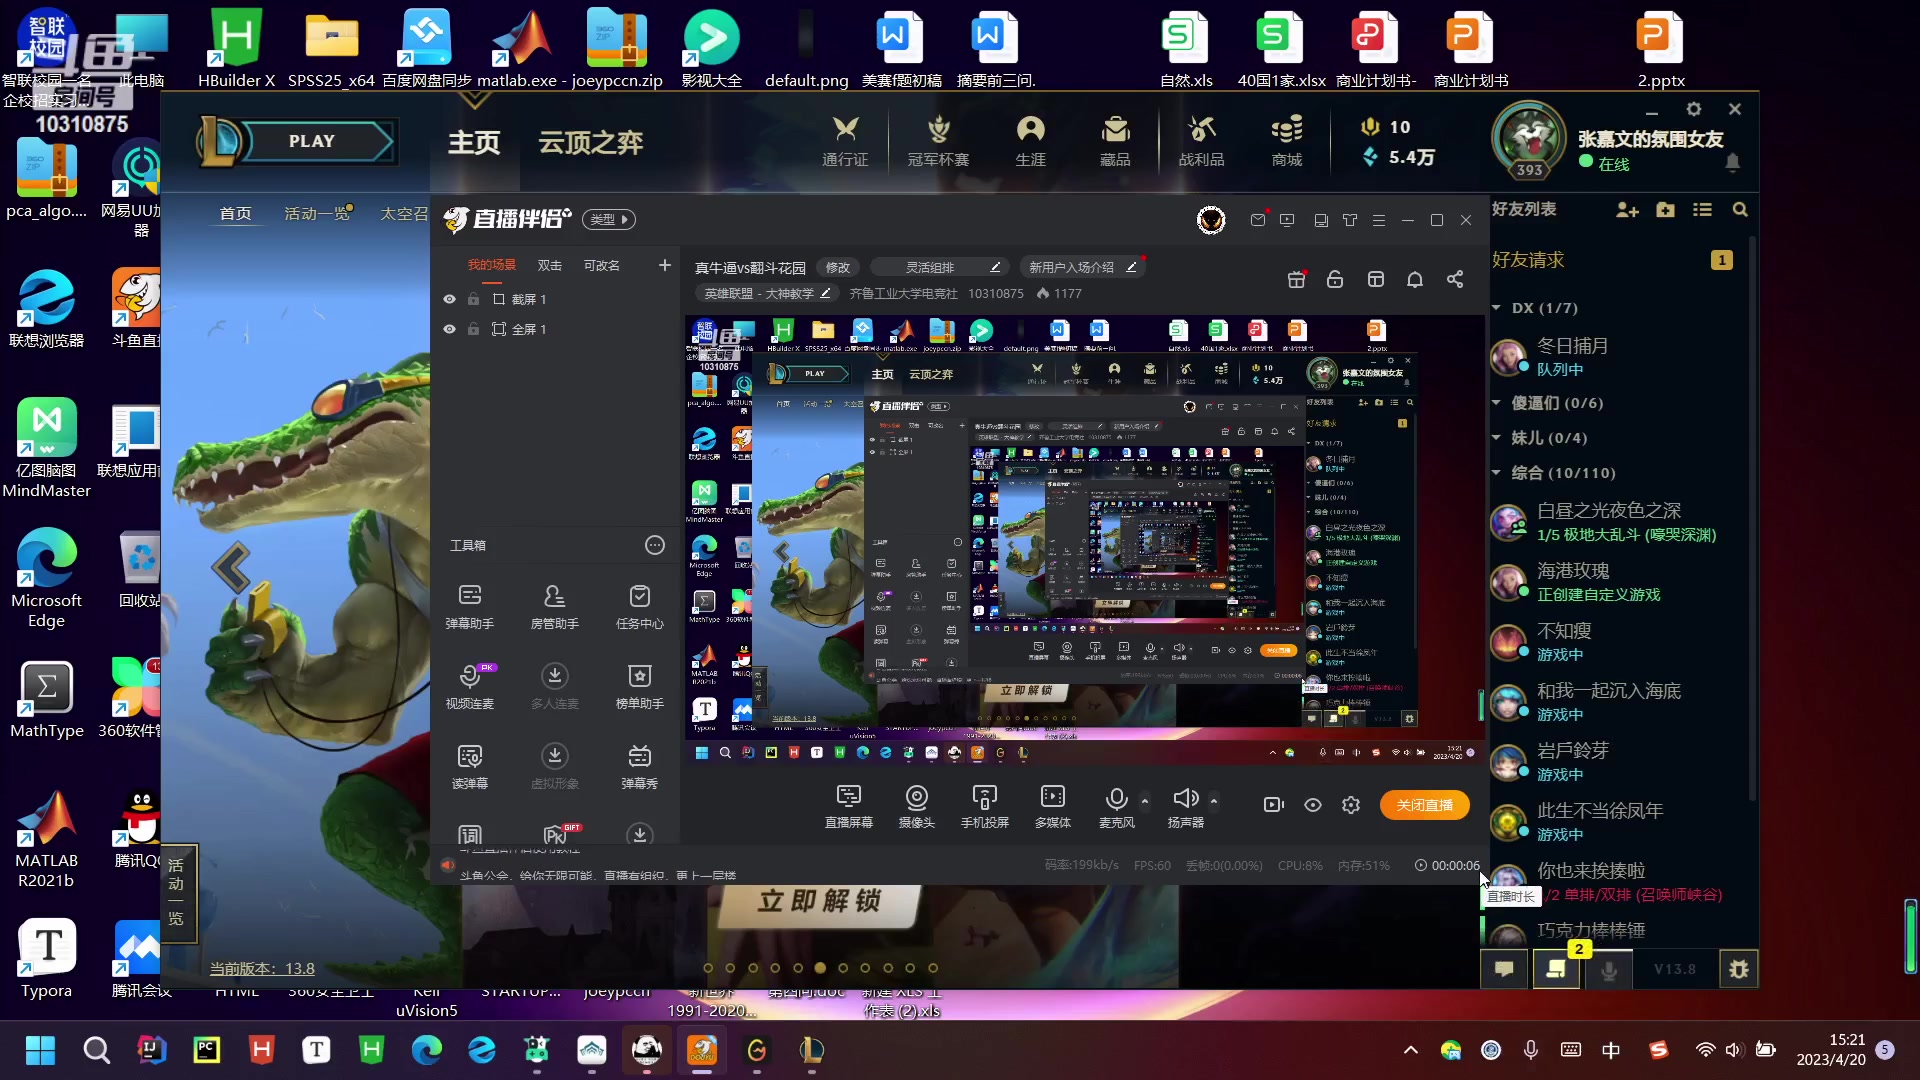Open 通行证 pass in League client
The image size is (1920, 1080).
tap(845, 141)
